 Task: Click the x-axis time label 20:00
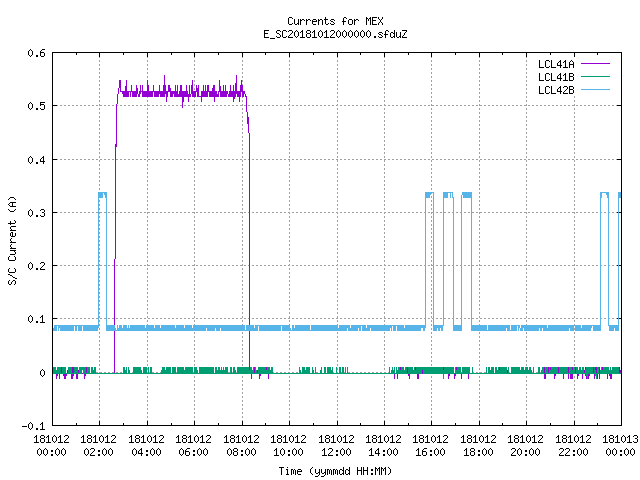(525, 452)
